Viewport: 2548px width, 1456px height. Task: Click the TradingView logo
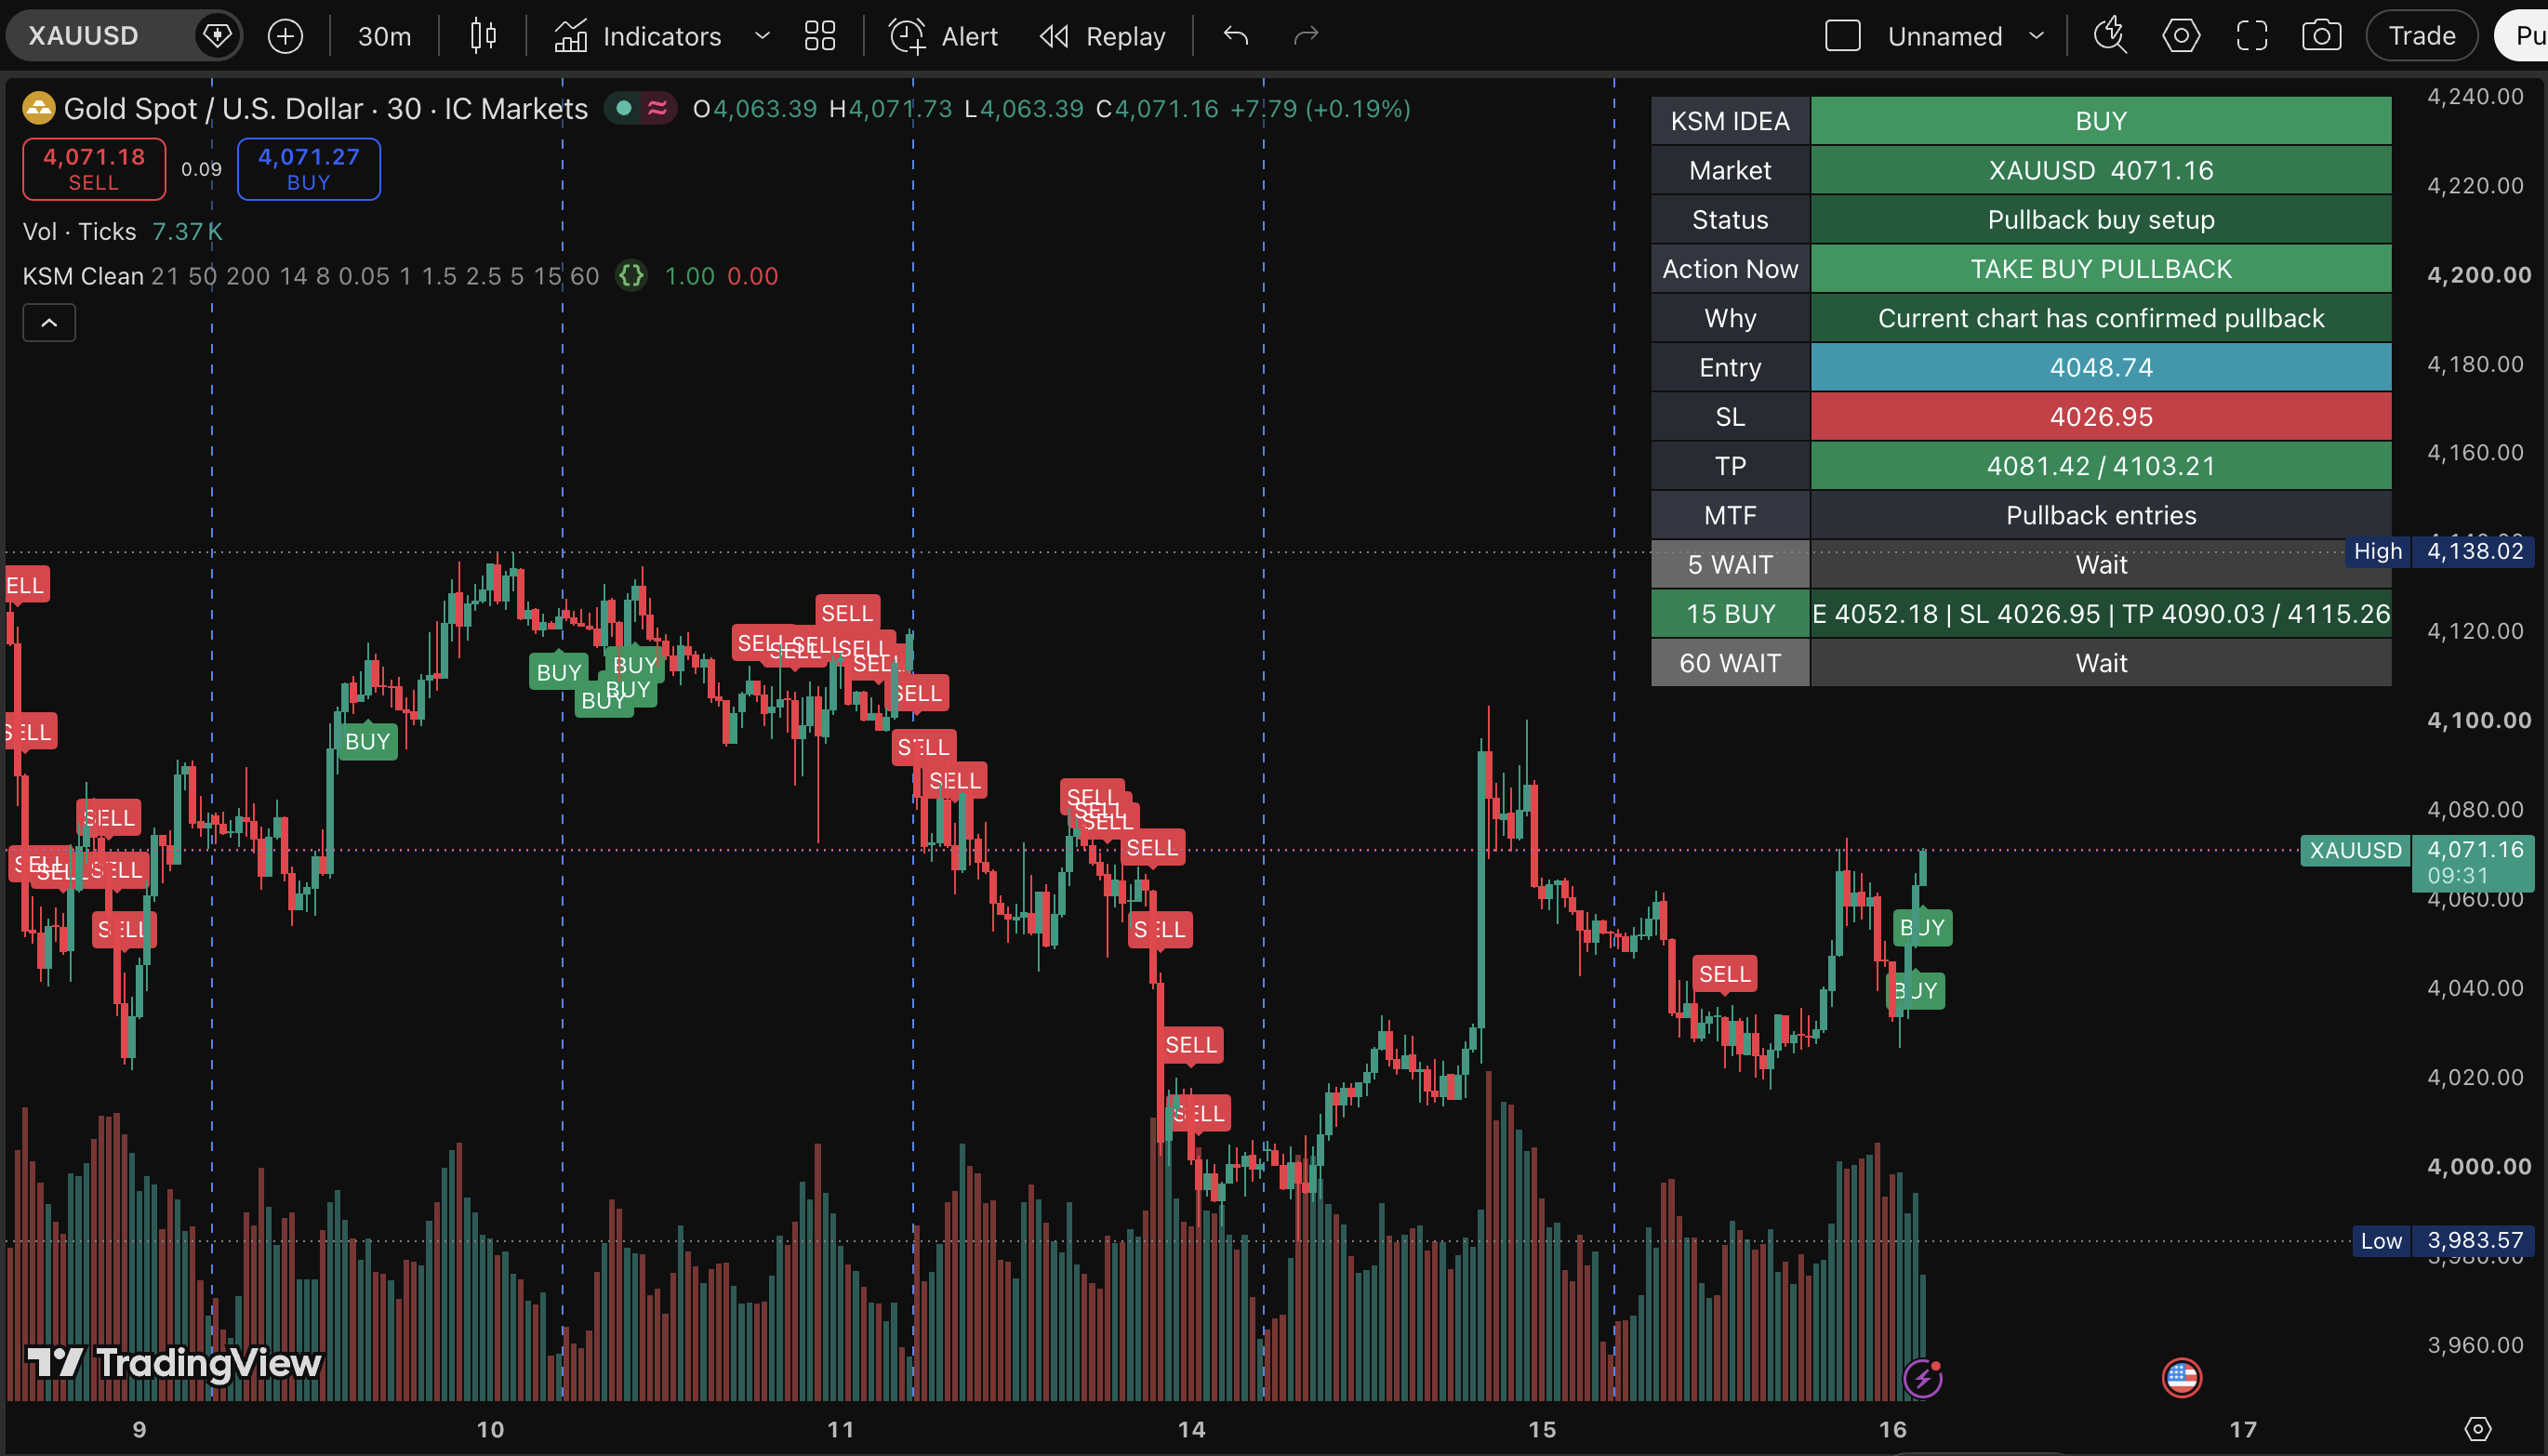[174, 1362]
